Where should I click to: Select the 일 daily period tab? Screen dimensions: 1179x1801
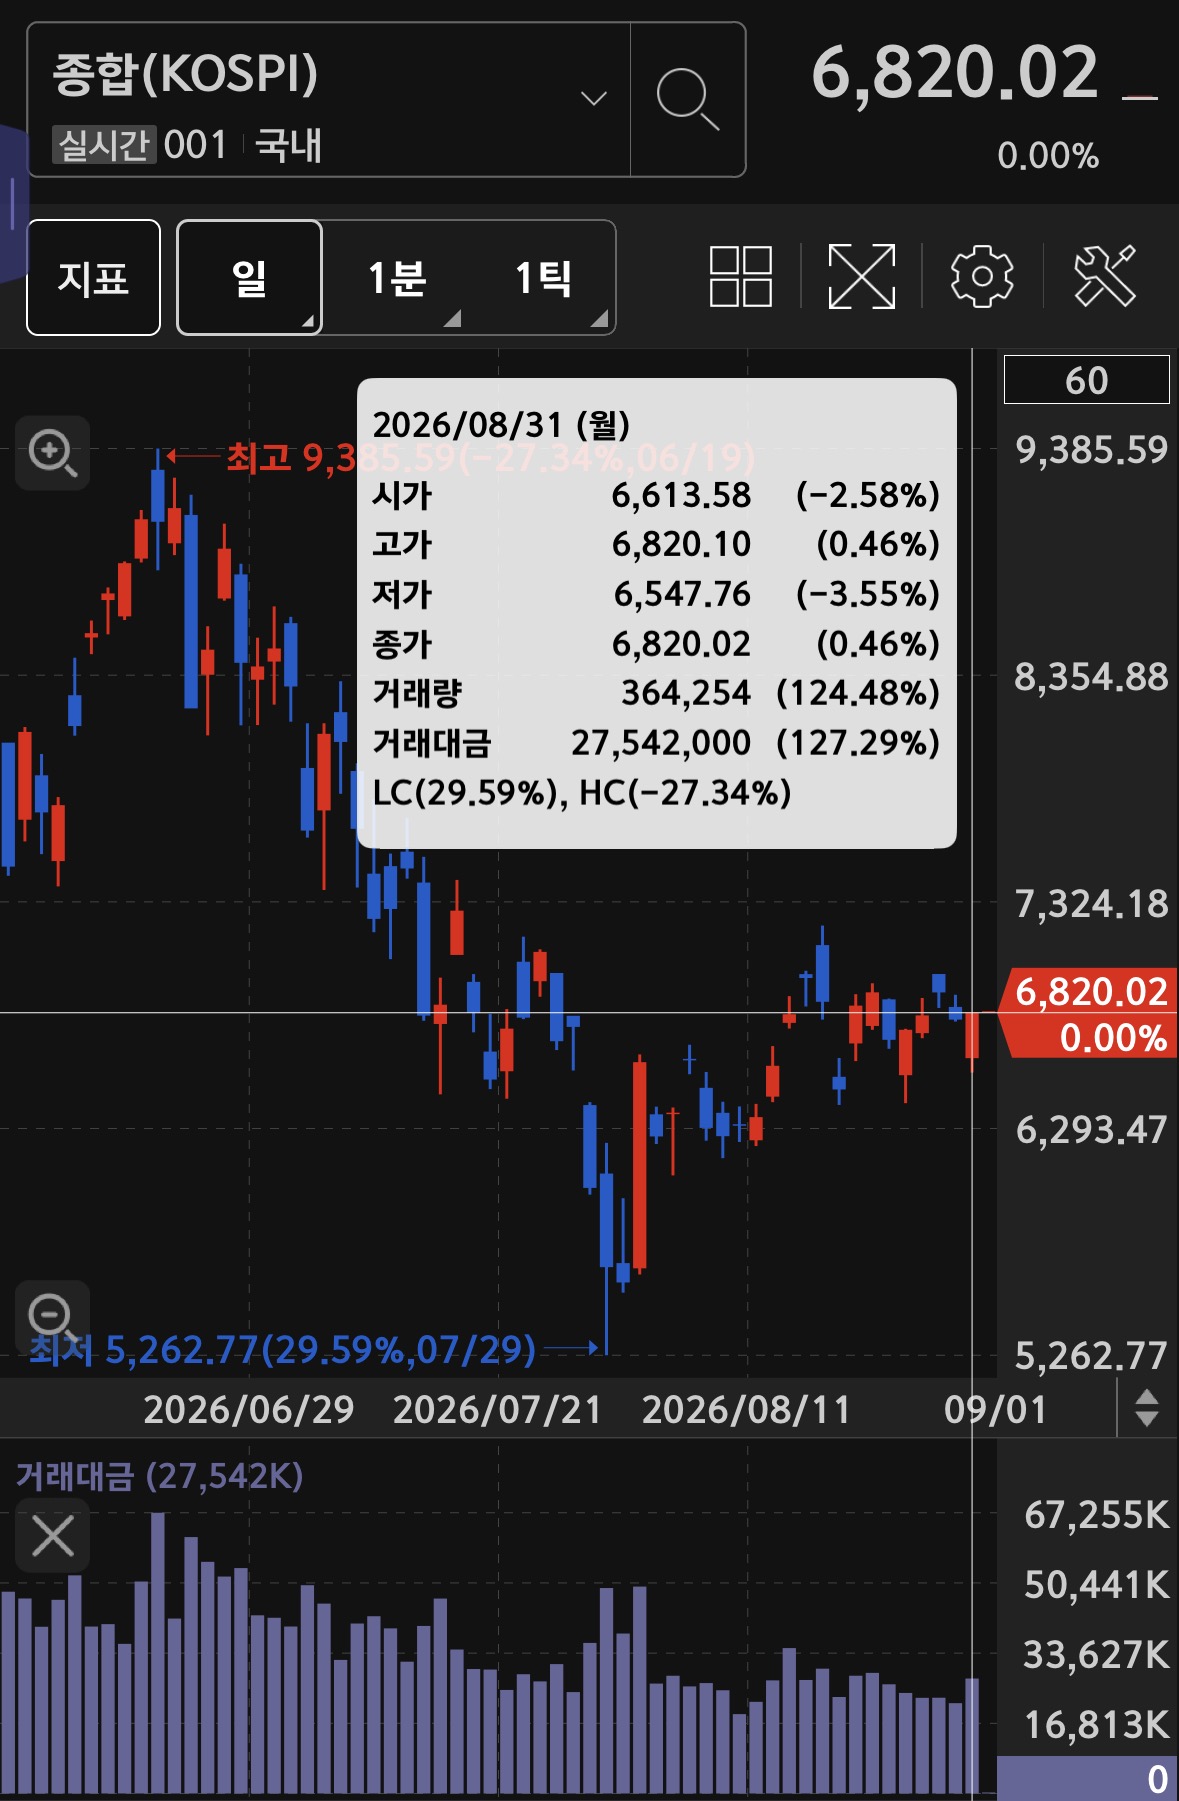pyautogui.click(x=249, y=277)
